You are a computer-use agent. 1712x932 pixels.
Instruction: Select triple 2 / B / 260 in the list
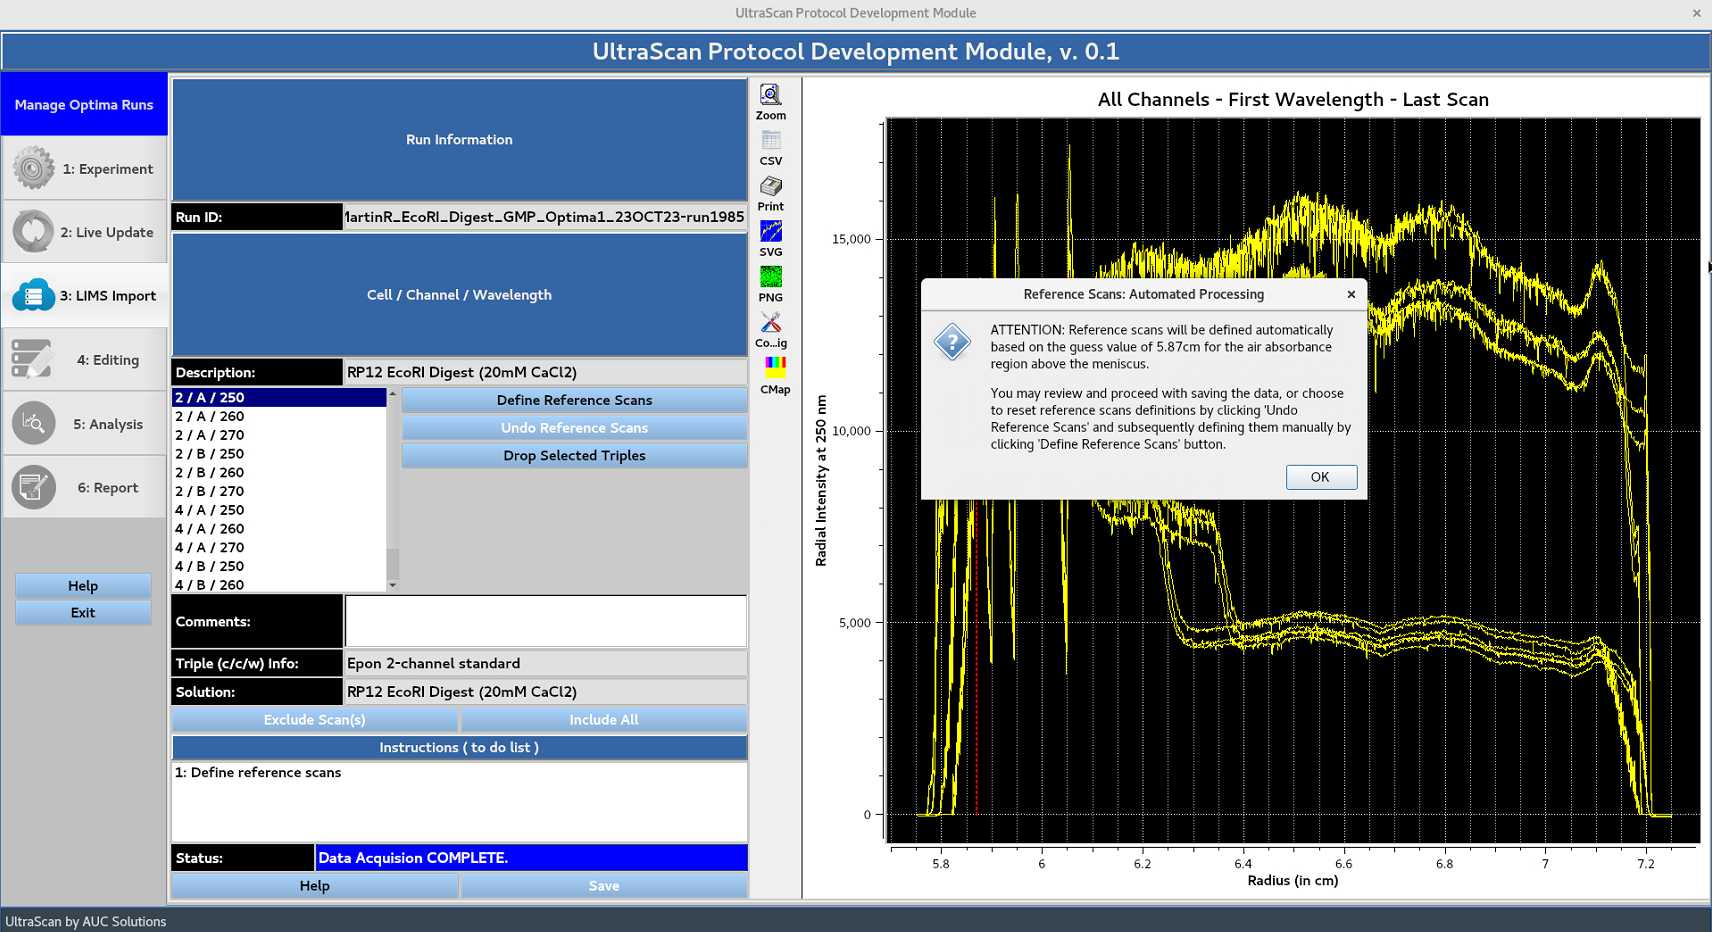(209, 471)
